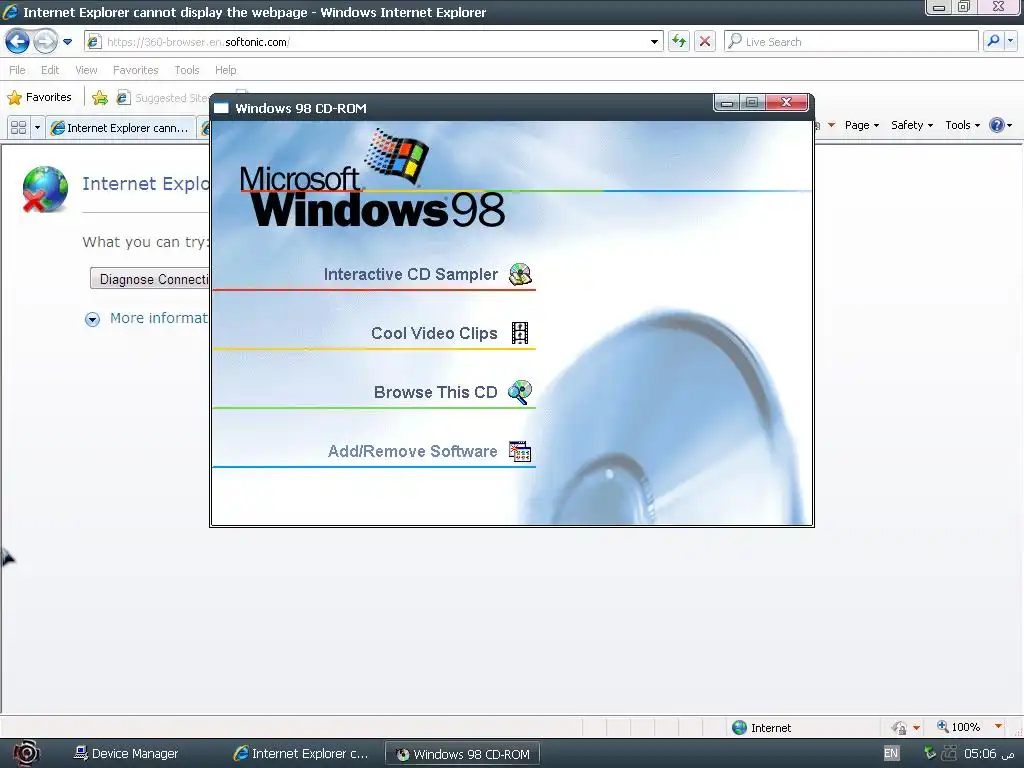Open the Suggested Sites link

click(163, 98)
